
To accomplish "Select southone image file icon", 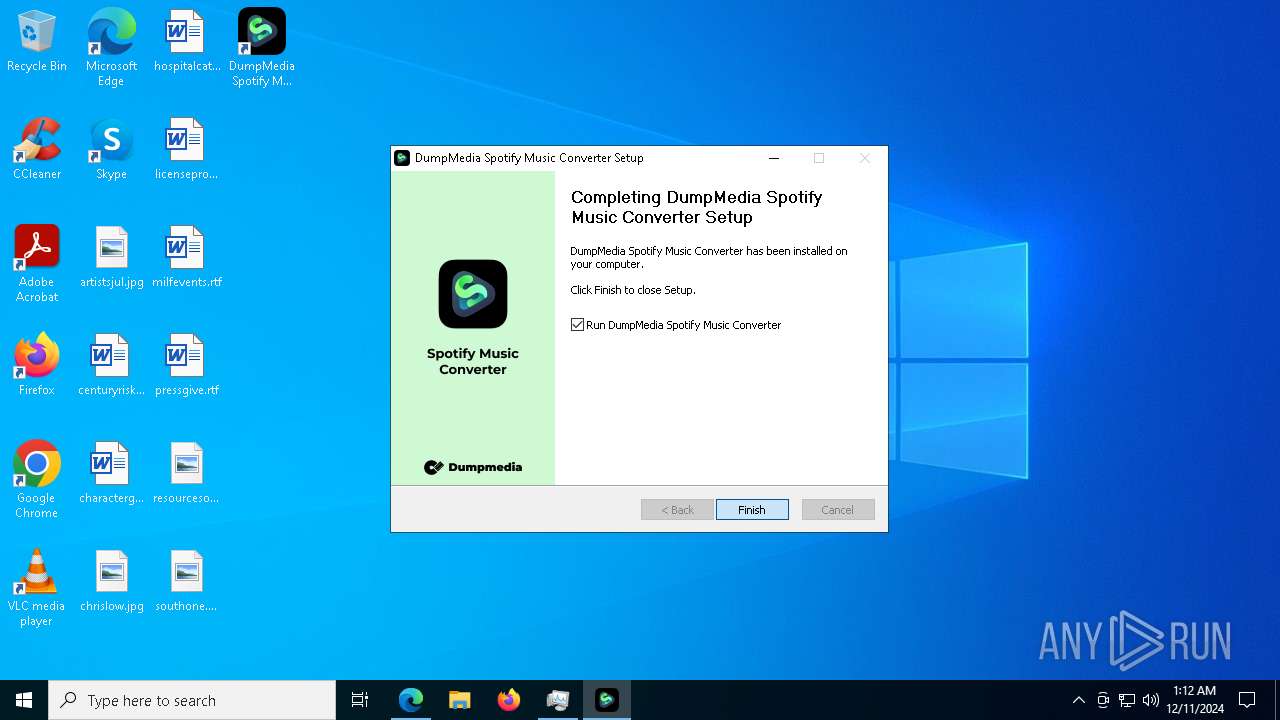I will [x=187, y=581].
